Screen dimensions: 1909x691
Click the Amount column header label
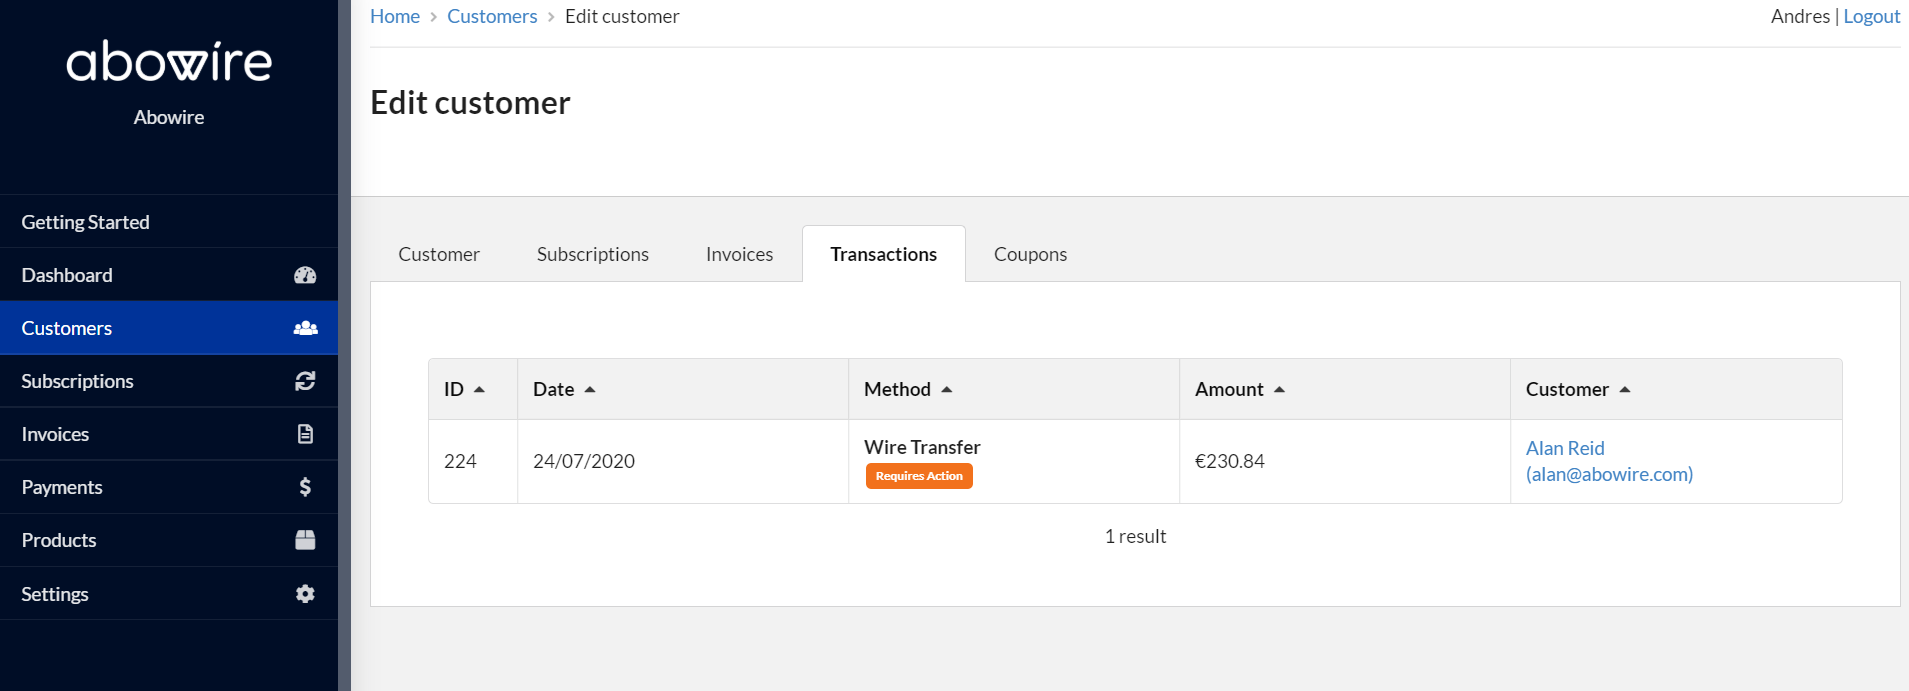(1229, 389)
